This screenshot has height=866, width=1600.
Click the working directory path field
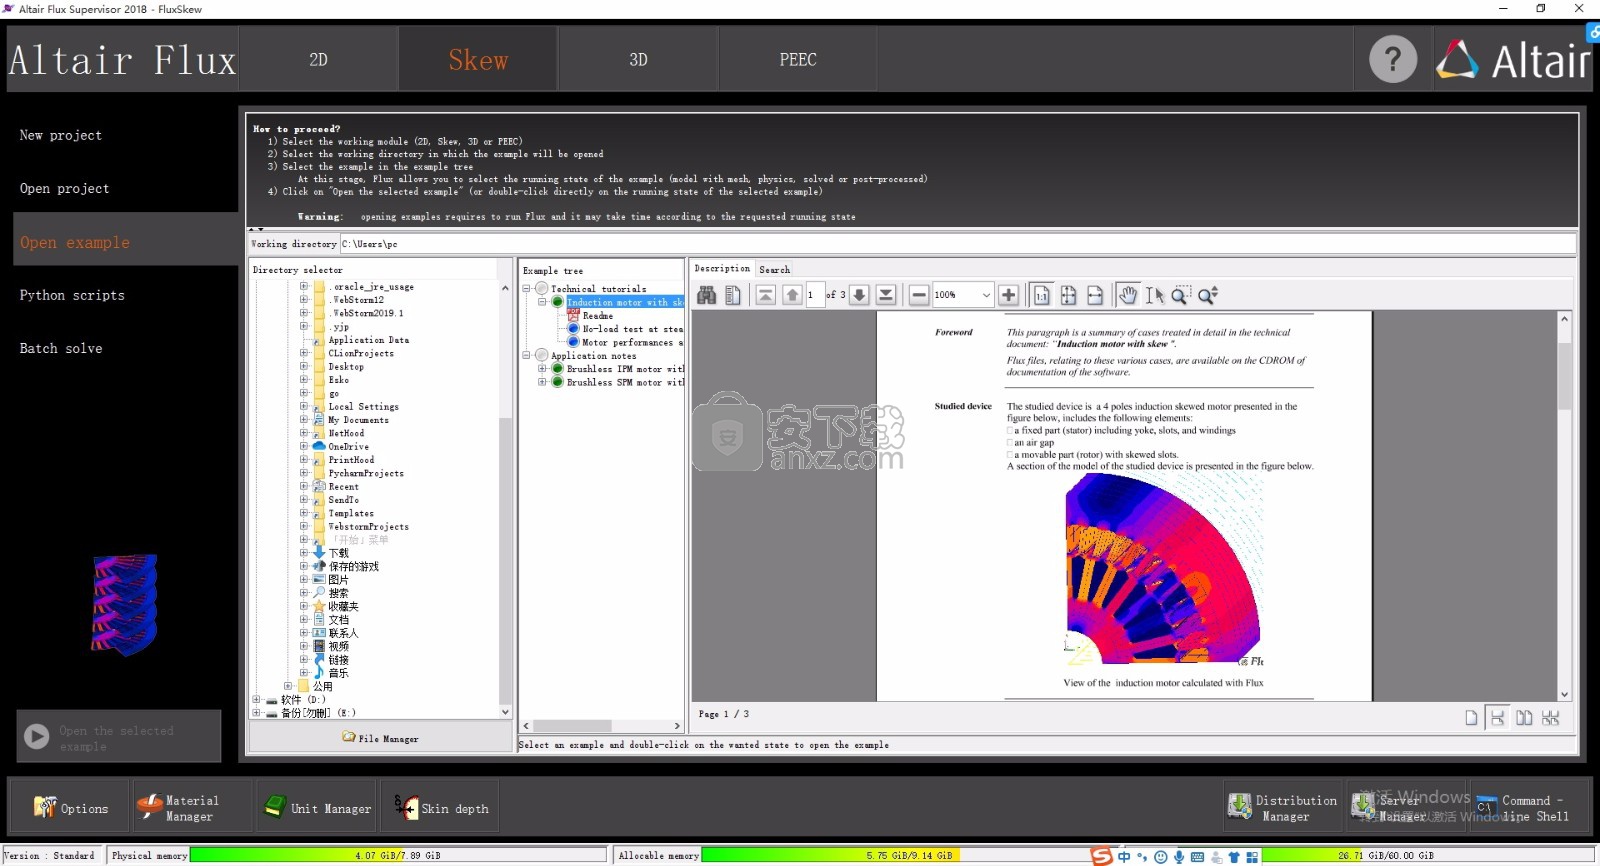958,244
